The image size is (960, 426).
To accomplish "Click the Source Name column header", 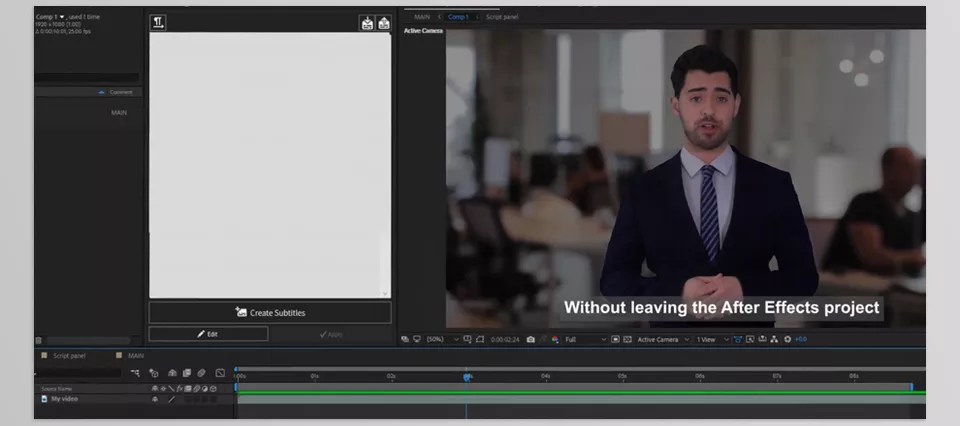I will pos(56,389).
